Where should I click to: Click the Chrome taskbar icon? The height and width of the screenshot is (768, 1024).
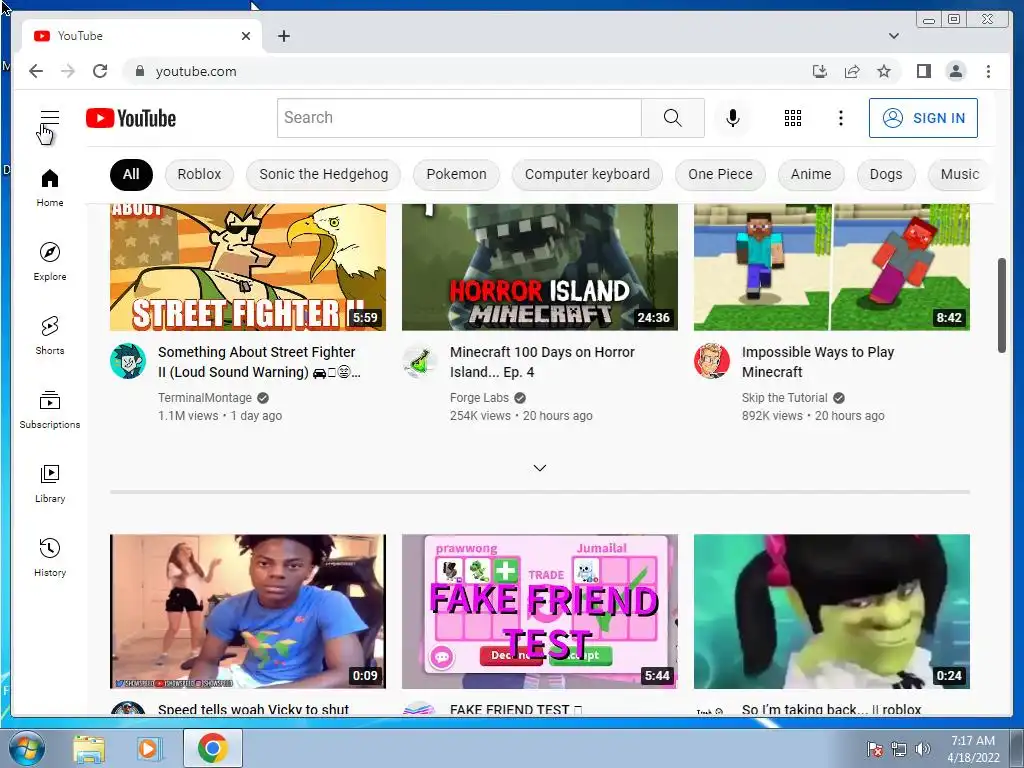pyautogui.click(x=212, y=748)
